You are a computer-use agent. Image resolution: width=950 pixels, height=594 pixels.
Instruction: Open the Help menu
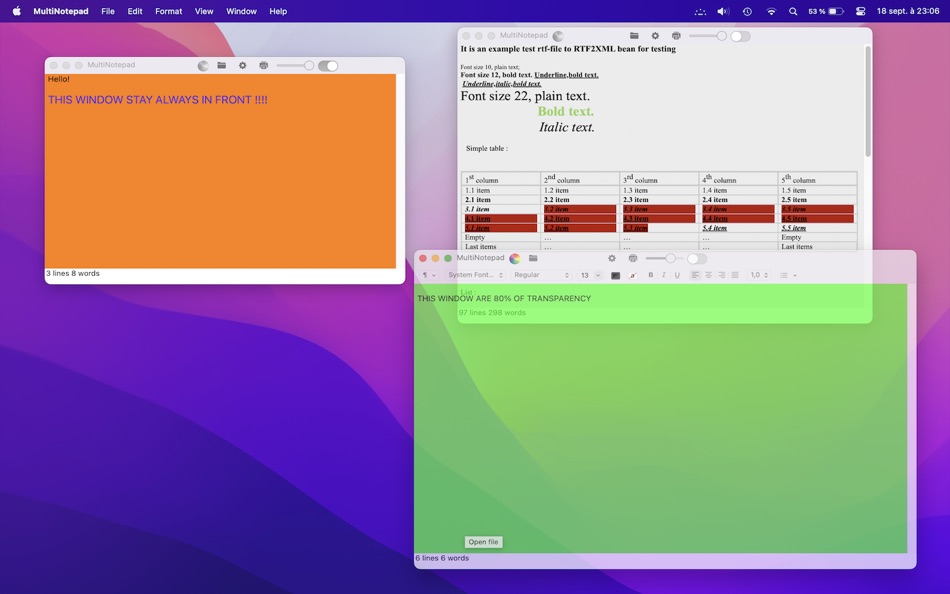click(x=278, y=12)
